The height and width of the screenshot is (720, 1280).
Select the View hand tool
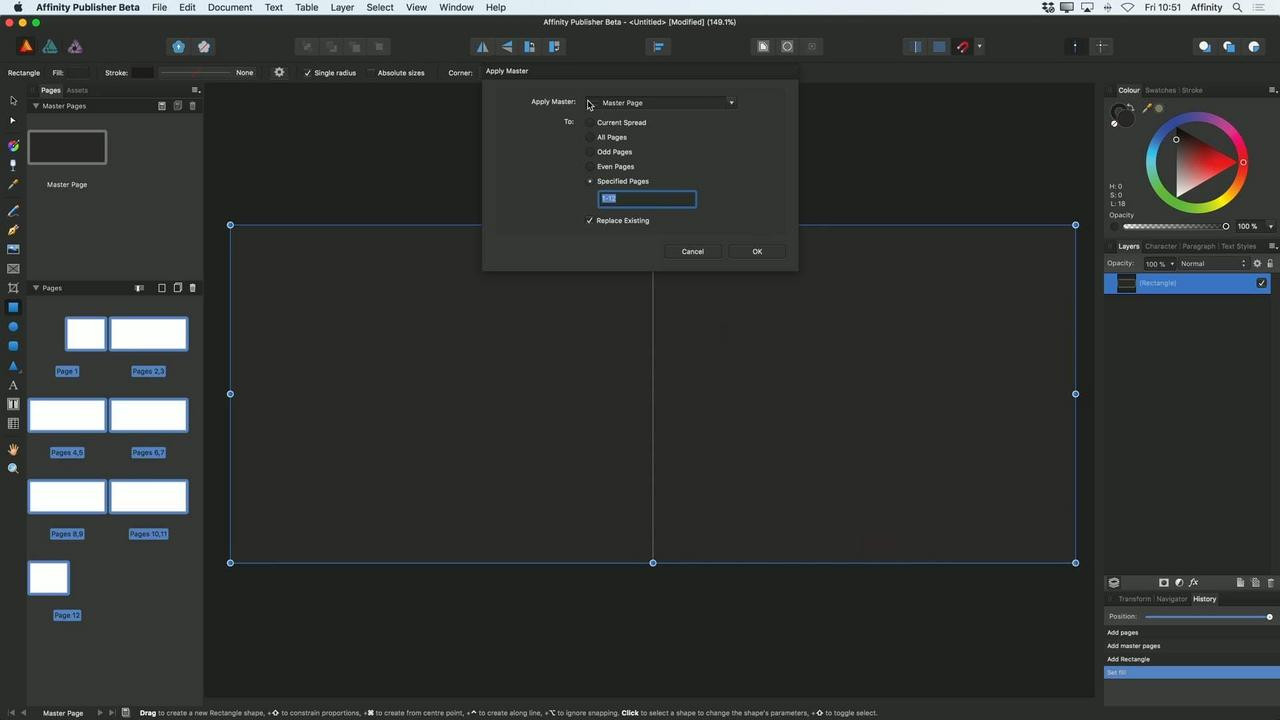13,449
